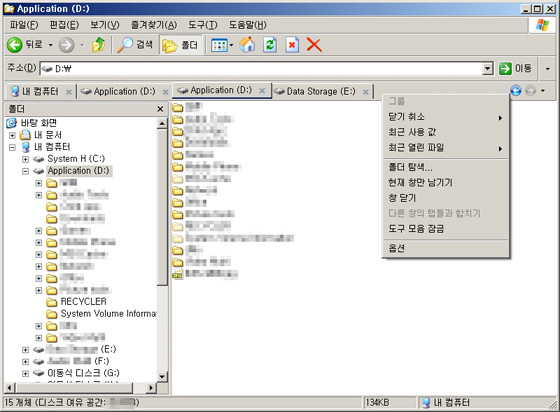
Task: Click 내 컴퓨터 icon in status bar
Action: click(426, 403)
